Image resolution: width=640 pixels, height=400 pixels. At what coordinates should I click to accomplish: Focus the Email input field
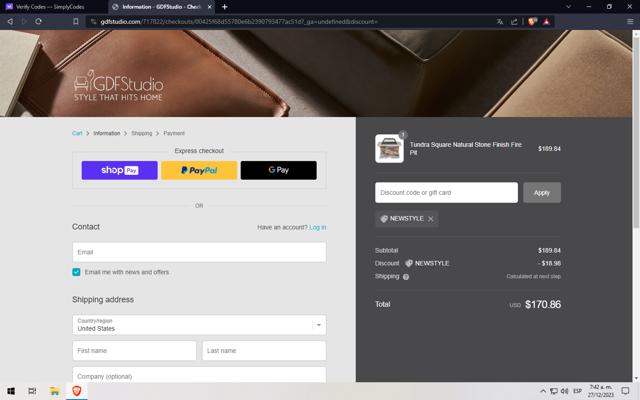[199, 252]
